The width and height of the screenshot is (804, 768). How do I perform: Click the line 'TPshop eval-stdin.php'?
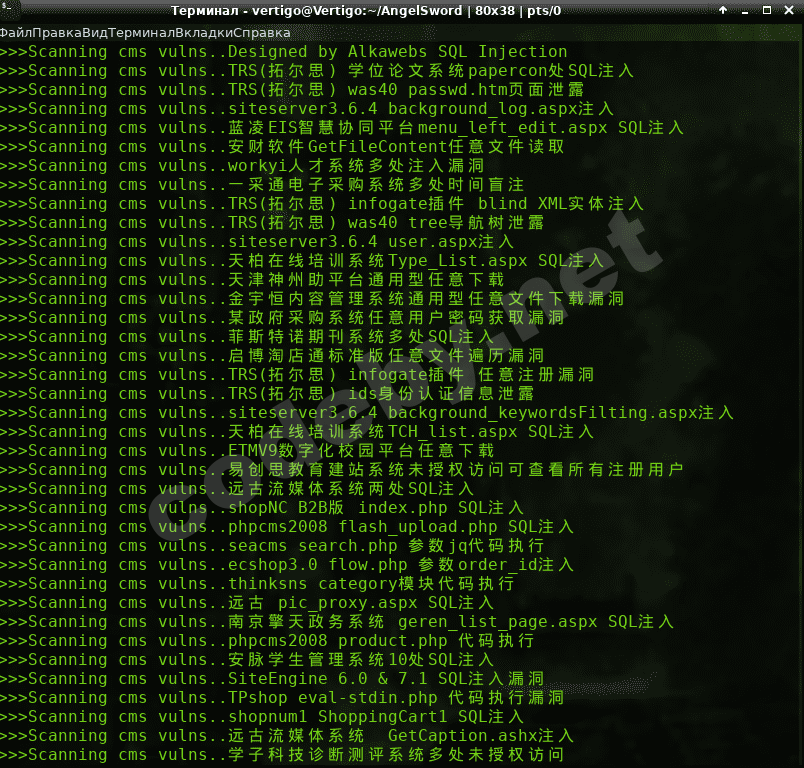[x=282, y=697]
